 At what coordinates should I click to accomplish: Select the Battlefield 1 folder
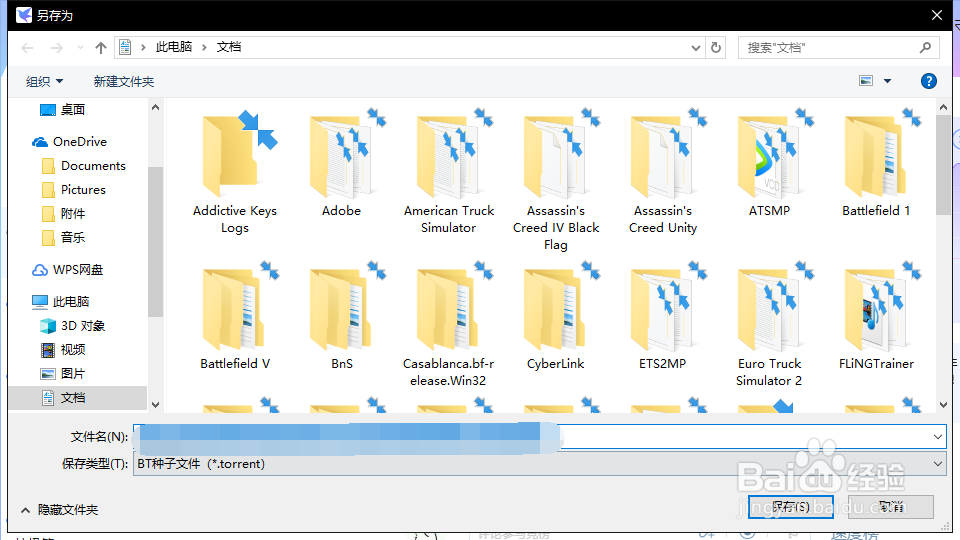point(876,164)
